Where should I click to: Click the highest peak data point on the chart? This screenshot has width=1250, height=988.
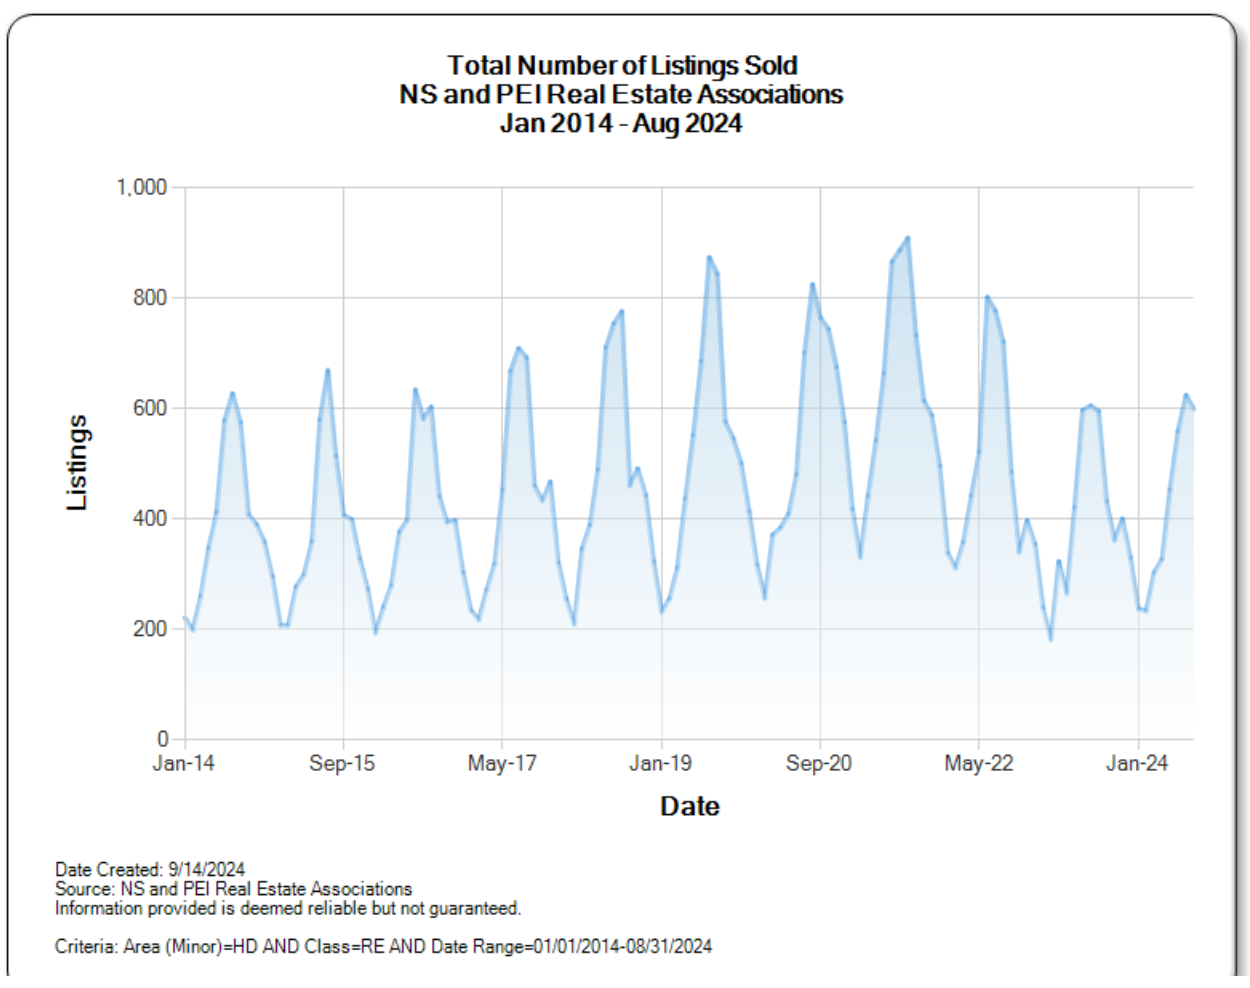[x=907, y=238]
